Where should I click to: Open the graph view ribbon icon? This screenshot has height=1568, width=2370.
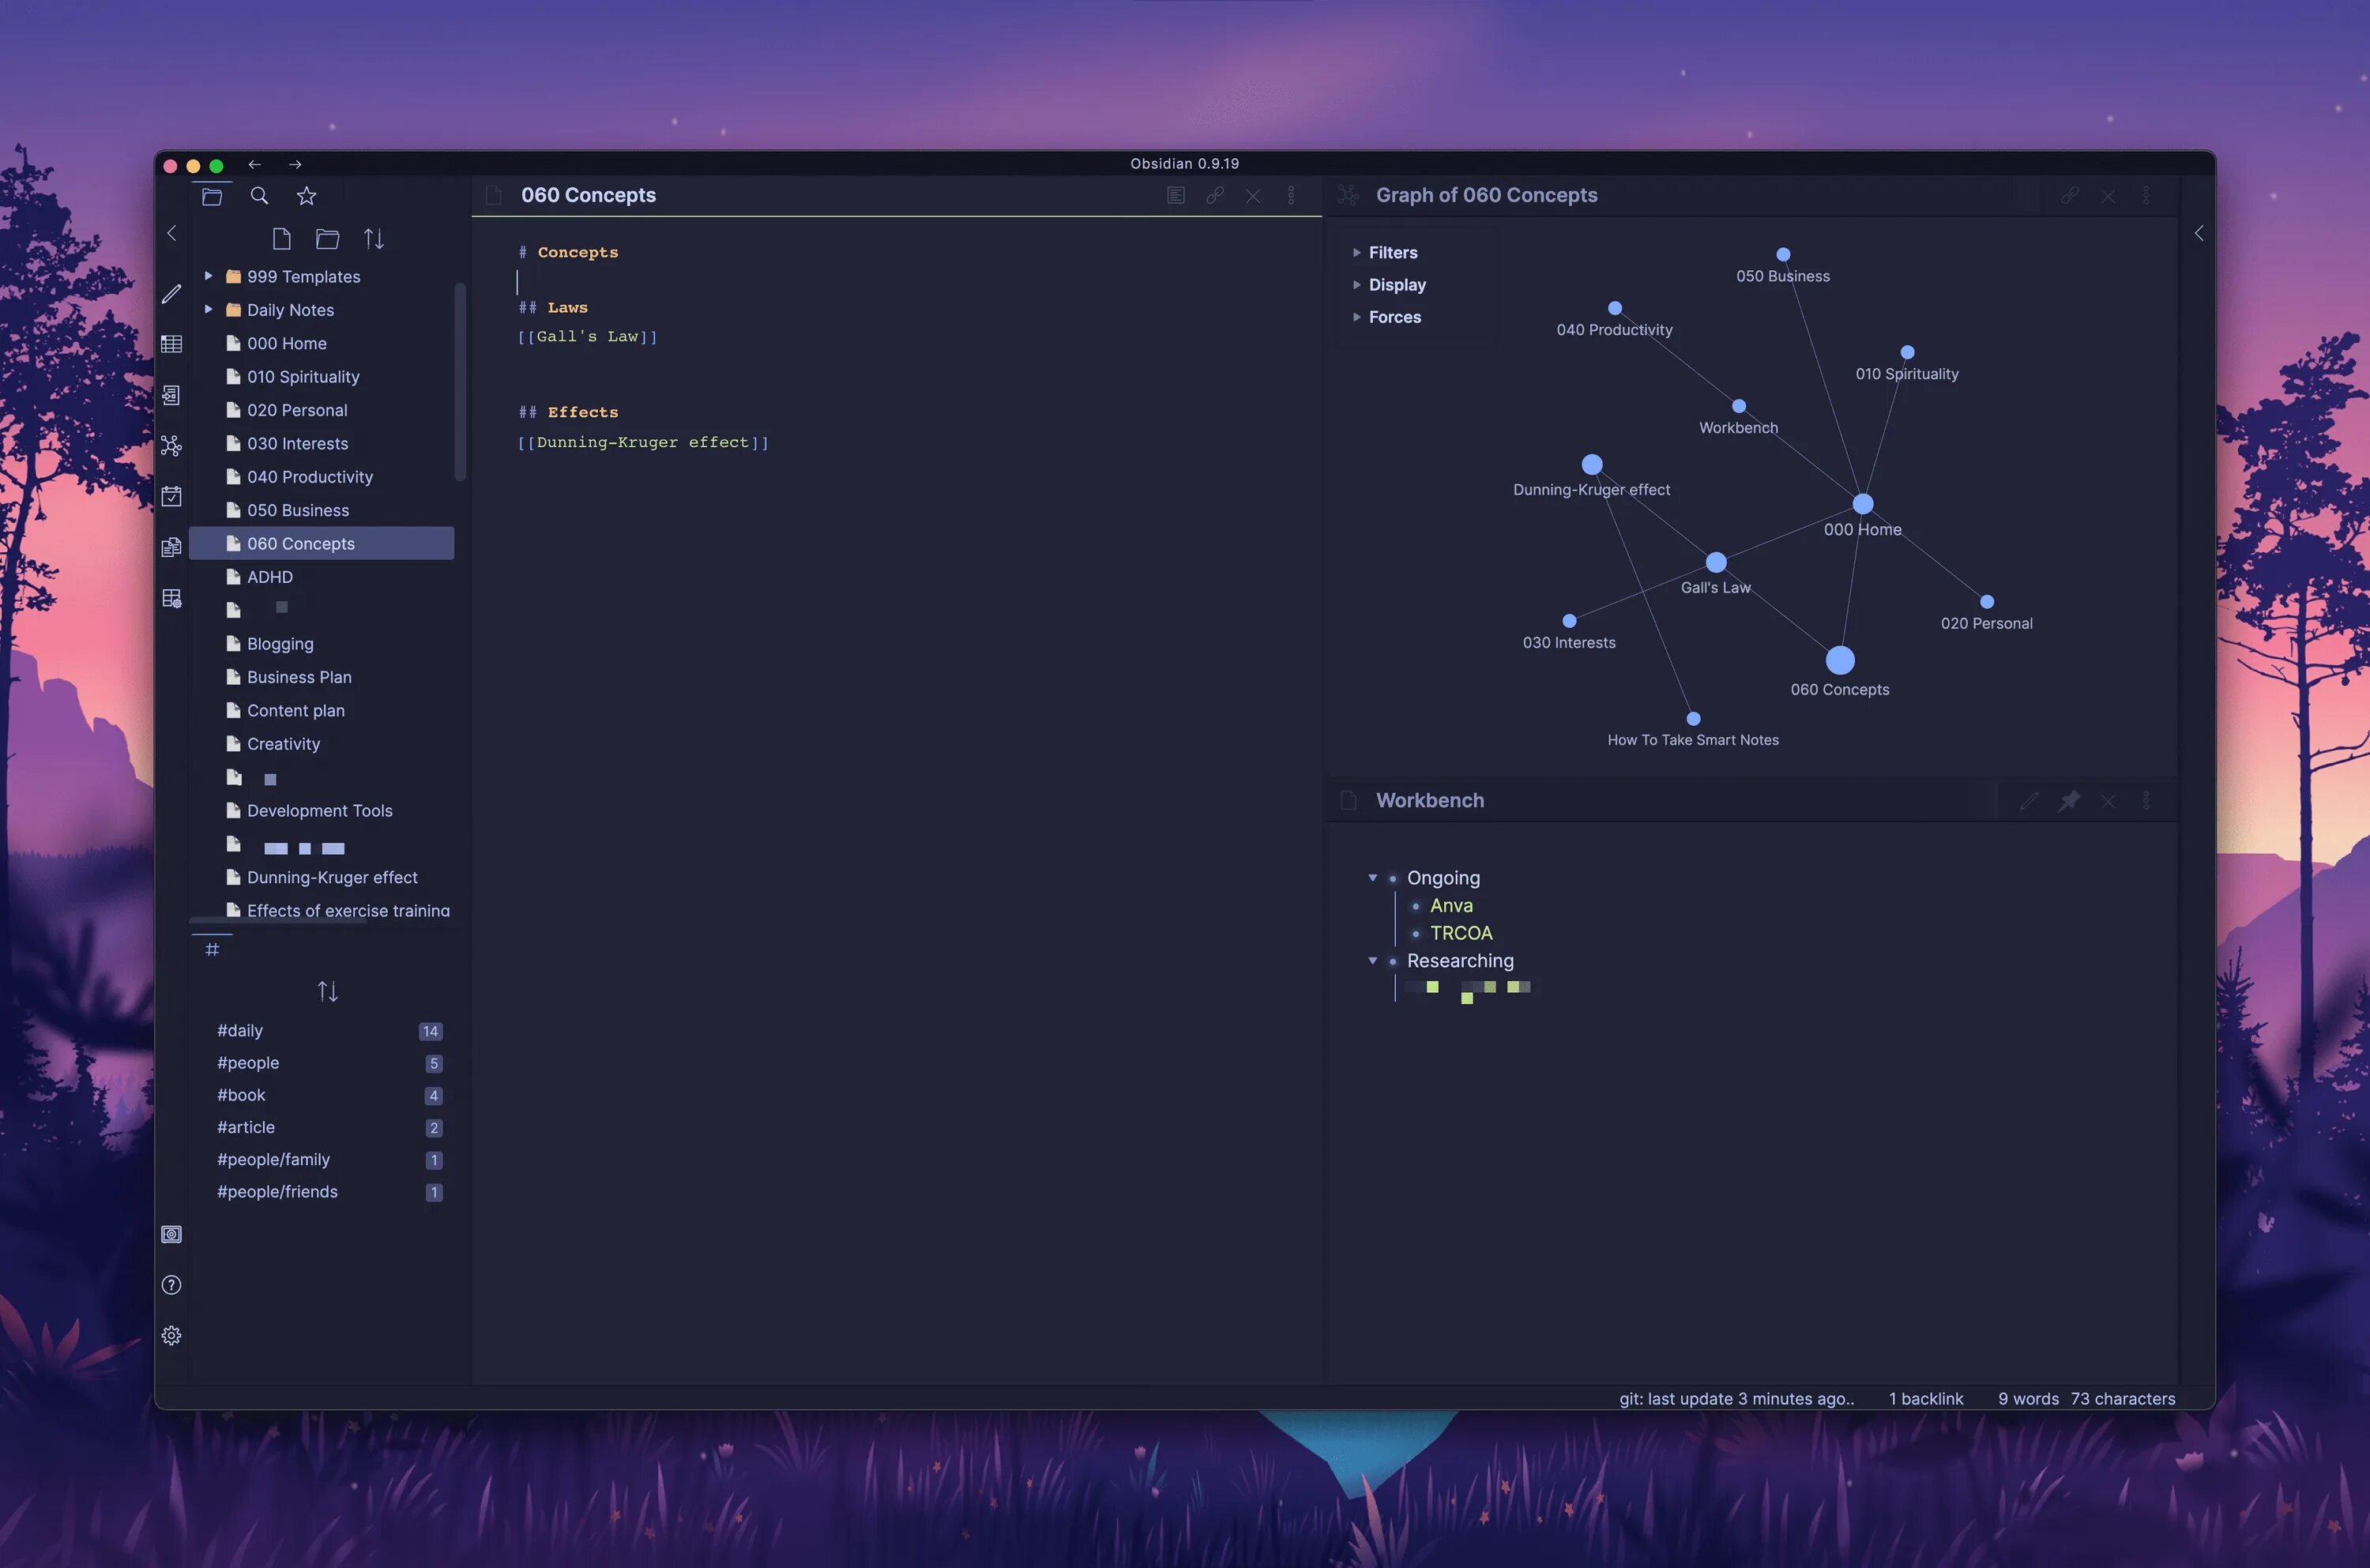[x=171, y=446]
